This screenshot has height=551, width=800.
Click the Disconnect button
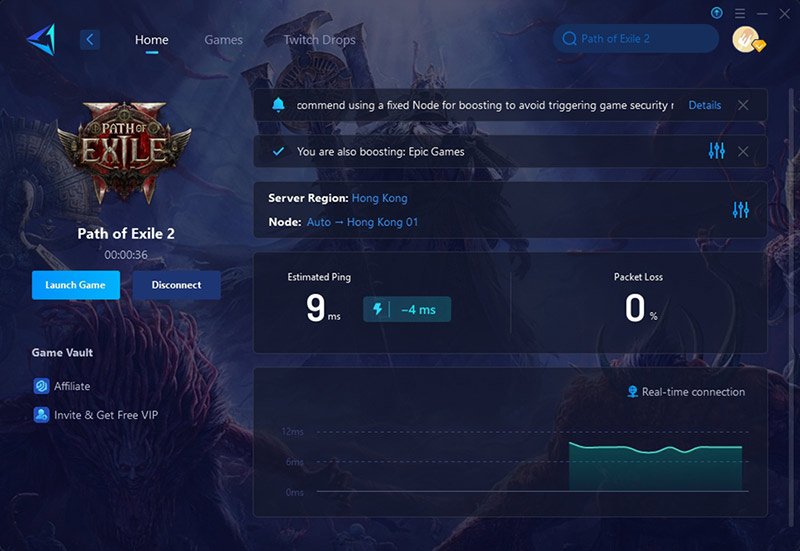177,285
